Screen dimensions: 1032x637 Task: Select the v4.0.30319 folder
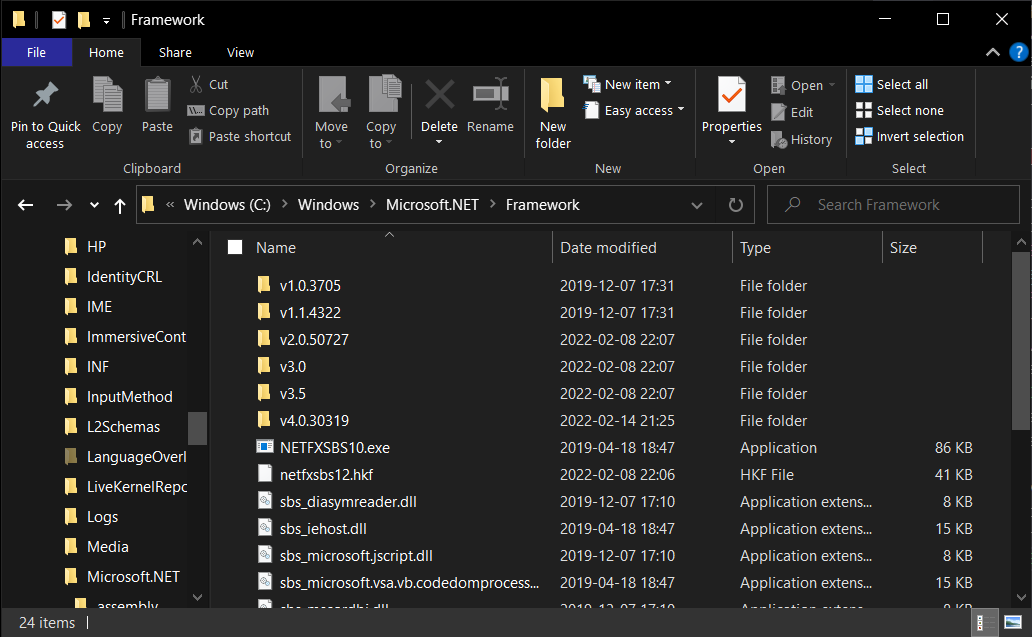315,420
